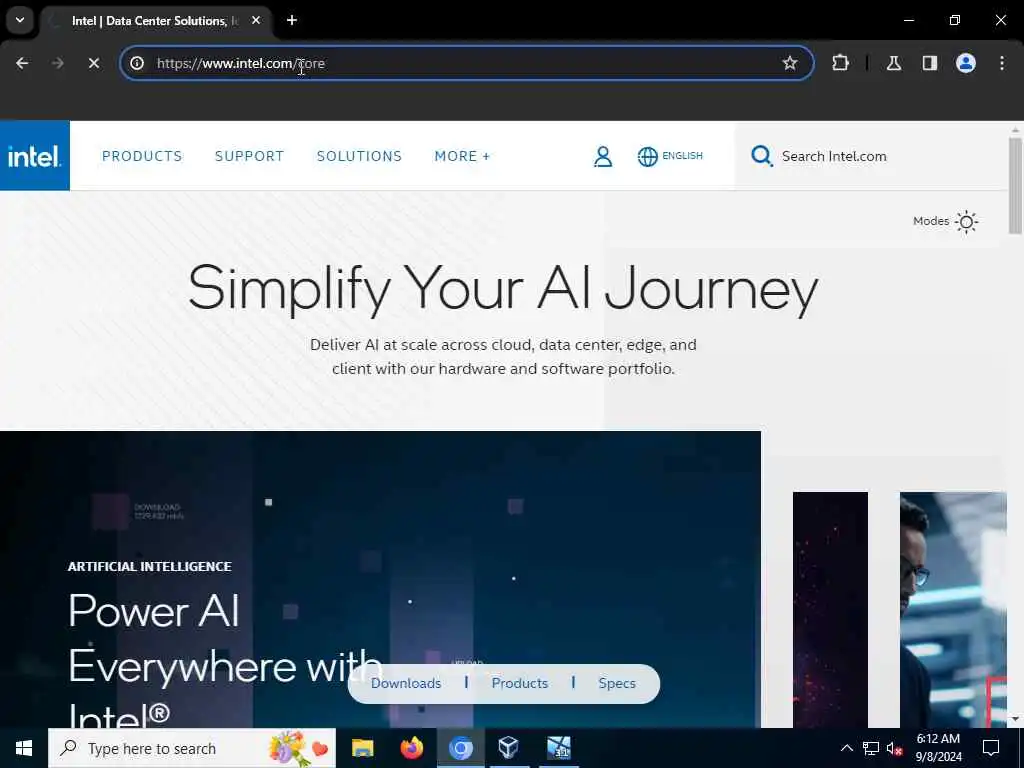Open VirtualBox cube icon in taskbar
This screenshot has width=1024, height=768.
tap(508, 748)
